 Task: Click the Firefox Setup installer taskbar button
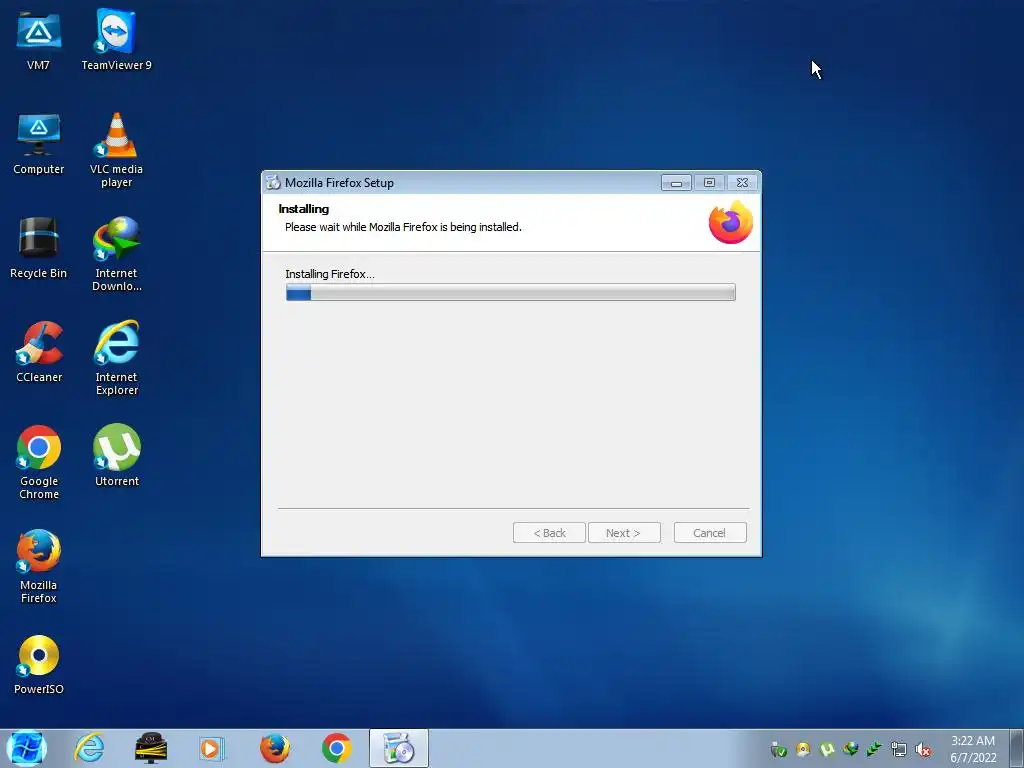(398, 748)
